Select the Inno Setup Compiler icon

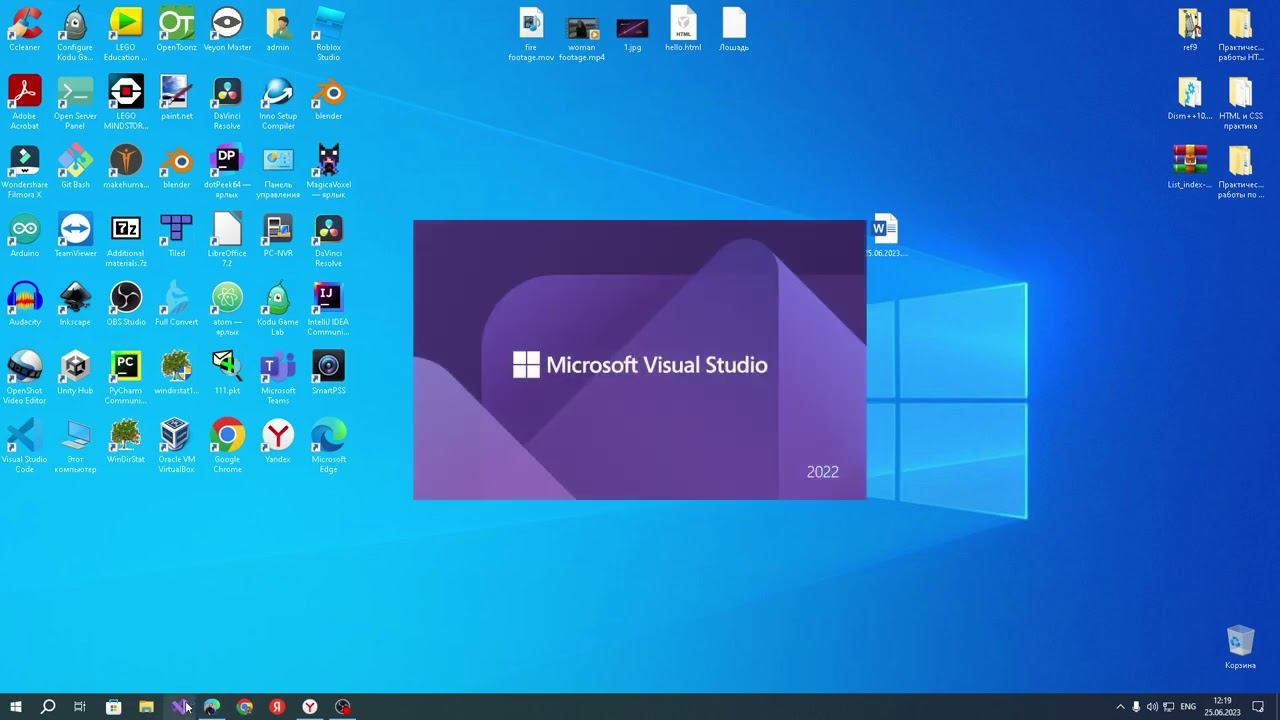(x=278, y=103)
